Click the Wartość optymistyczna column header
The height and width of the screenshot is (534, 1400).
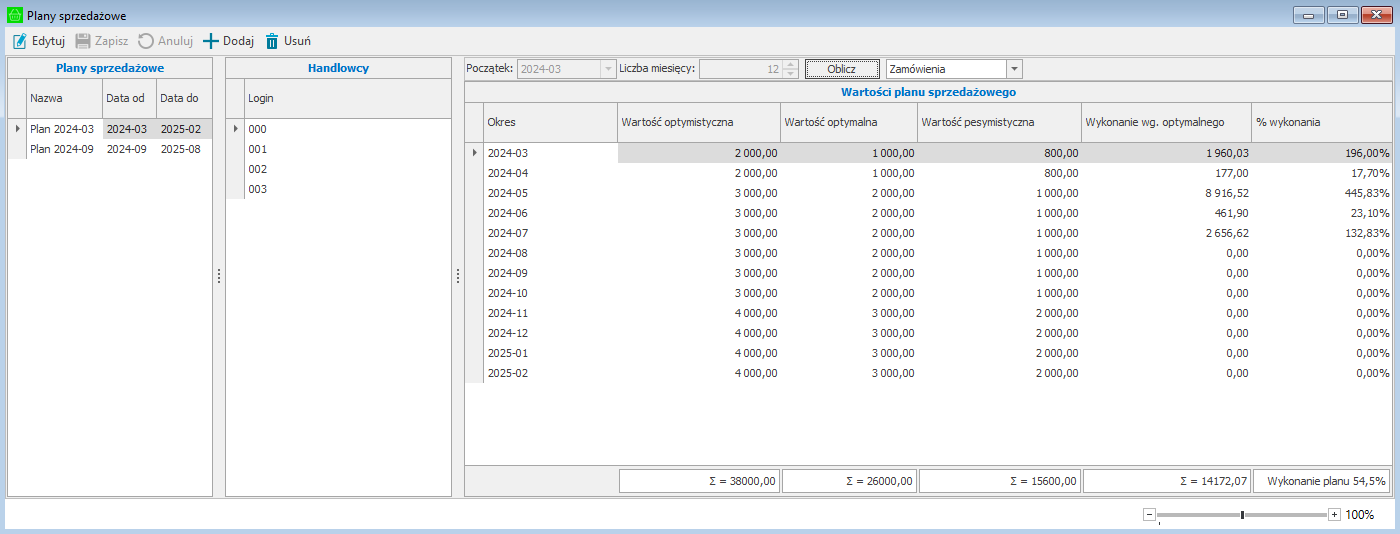699,122
